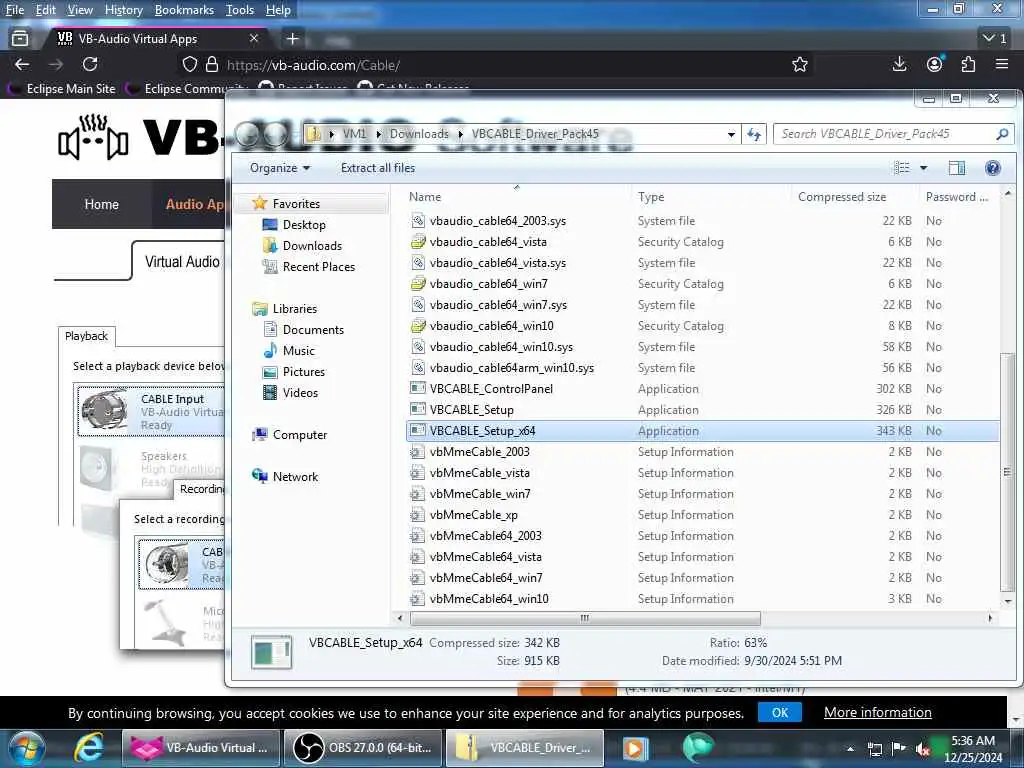The width and height of the screenshot is (1024, 768).
Task: Select vbMmeCable_2003 setup information
Action: coord(479,452)
